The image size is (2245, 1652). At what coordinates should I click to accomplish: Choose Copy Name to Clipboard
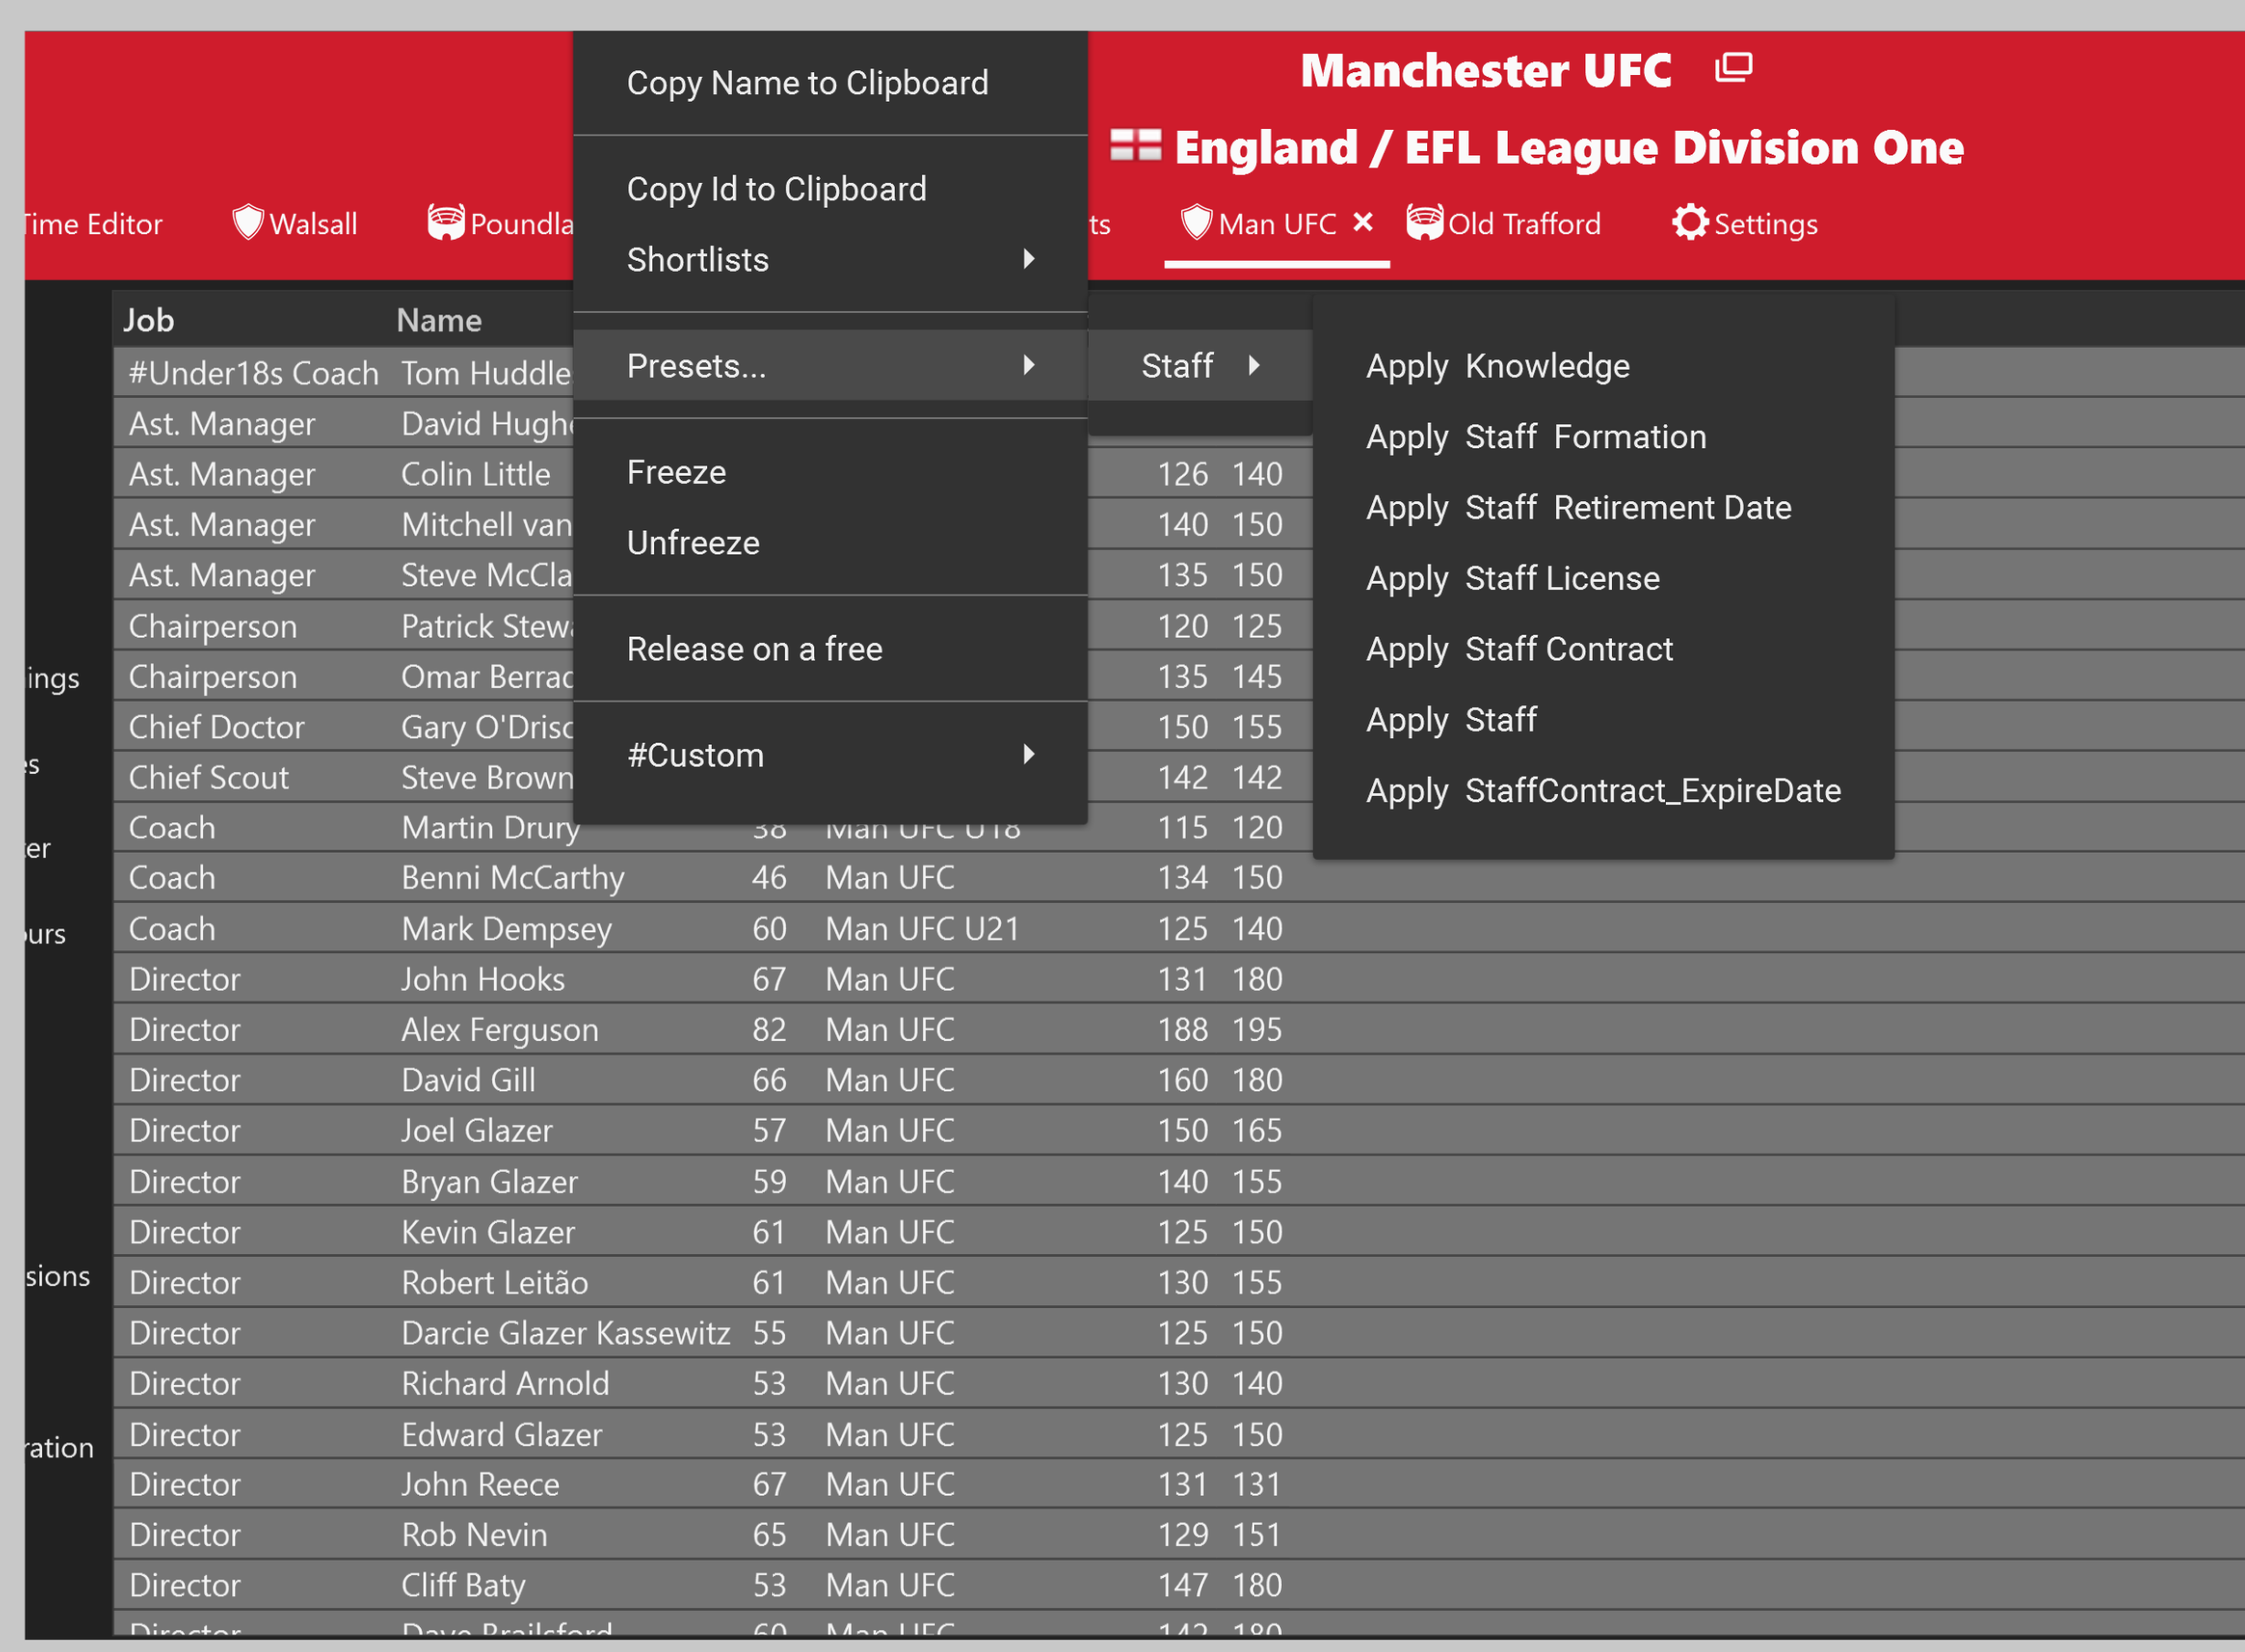tap(830, 83)
